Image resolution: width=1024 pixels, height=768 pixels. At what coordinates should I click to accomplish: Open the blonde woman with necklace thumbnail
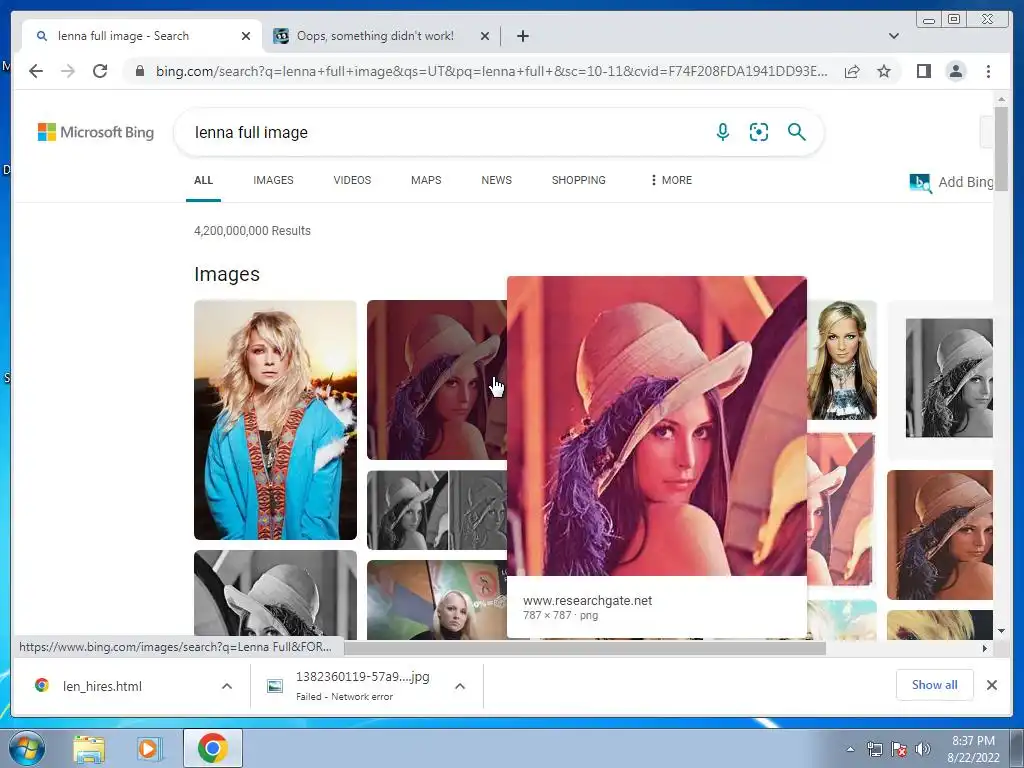(842, 360)
